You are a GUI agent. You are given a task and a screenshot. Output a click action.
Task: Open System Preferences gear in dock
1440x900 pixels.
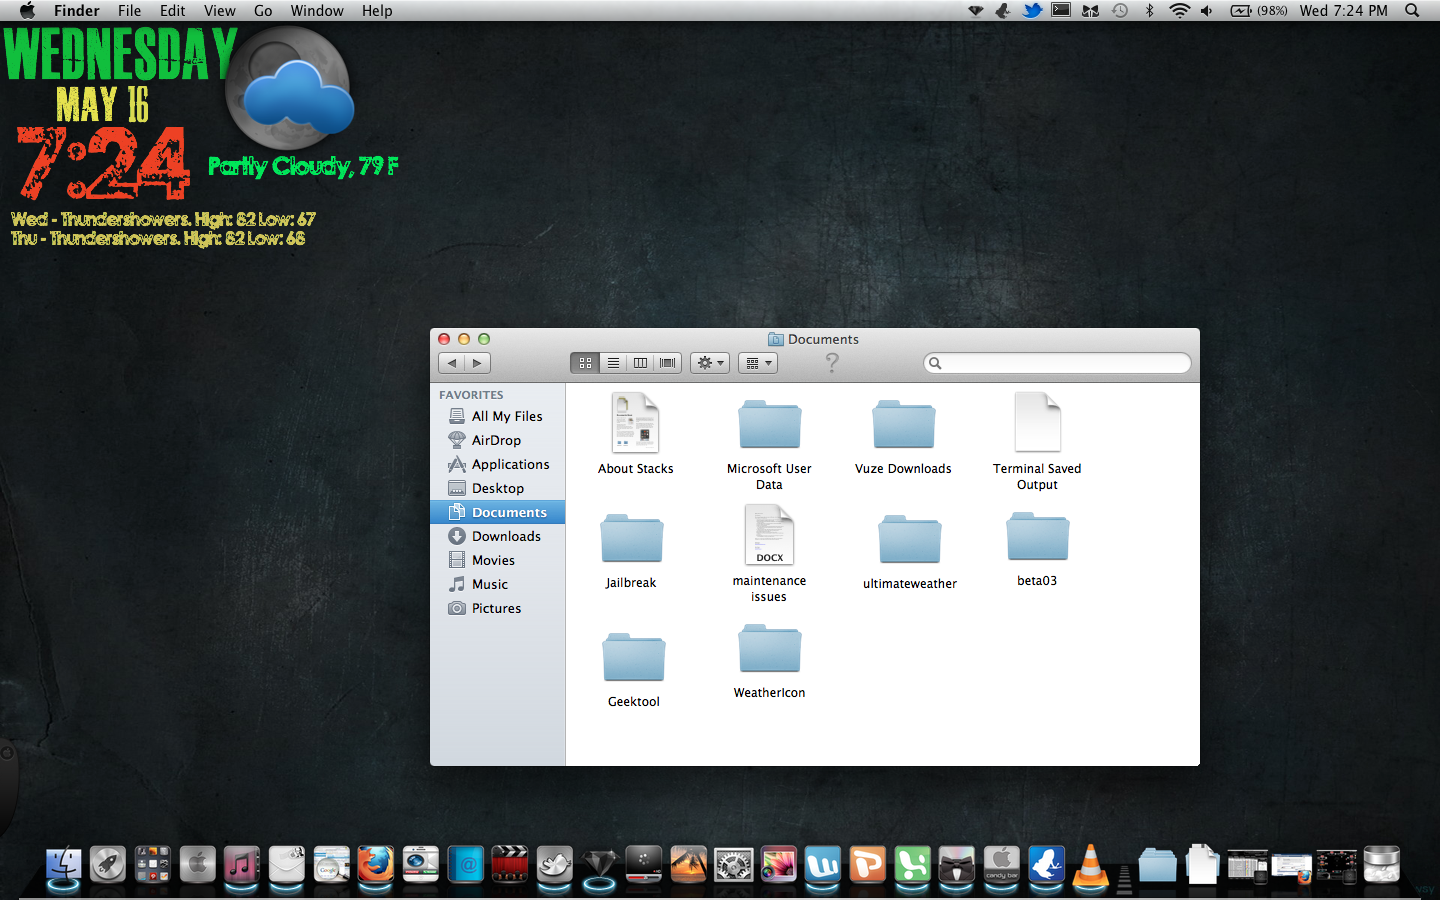click(x=733, y=864)
